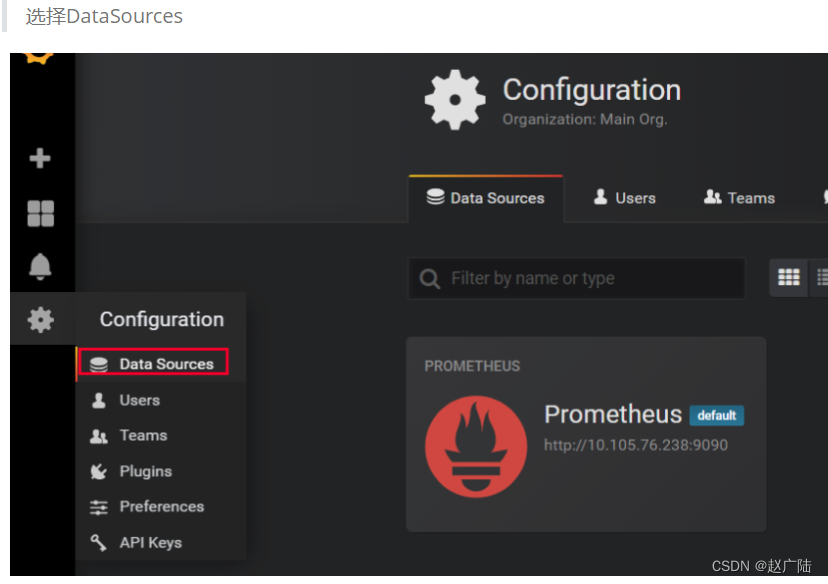The width and height of the screenshot is (828, 584).
Task: Open the Prometheus data source name
Action: click(613, 414)
